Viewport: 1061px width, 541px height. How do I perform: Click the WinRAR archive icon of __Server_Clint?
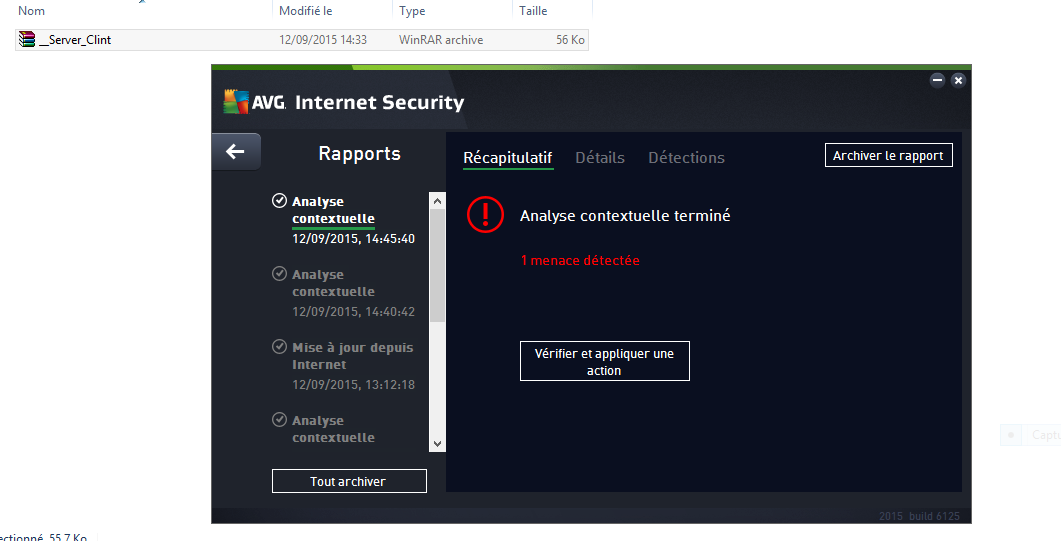click(x=27, y=40)
